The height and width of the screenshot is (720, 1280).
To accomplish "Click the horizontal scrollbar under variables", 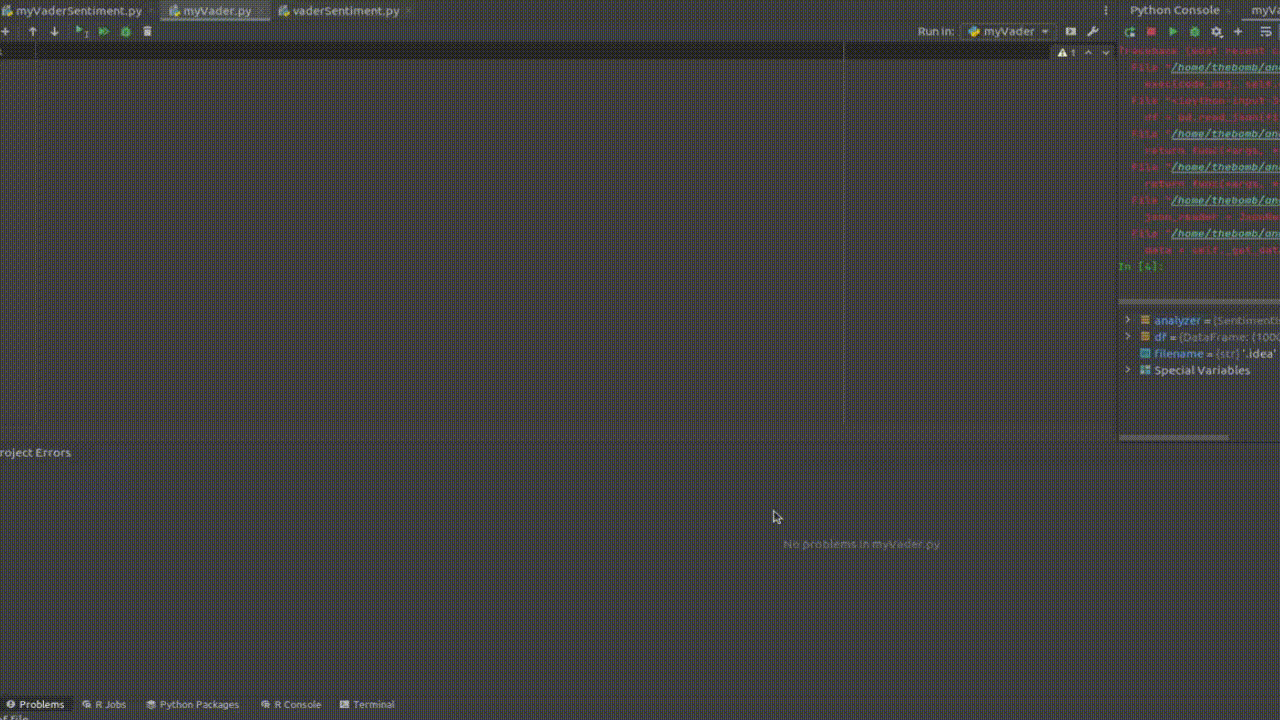I will [x=1173, y=437].
